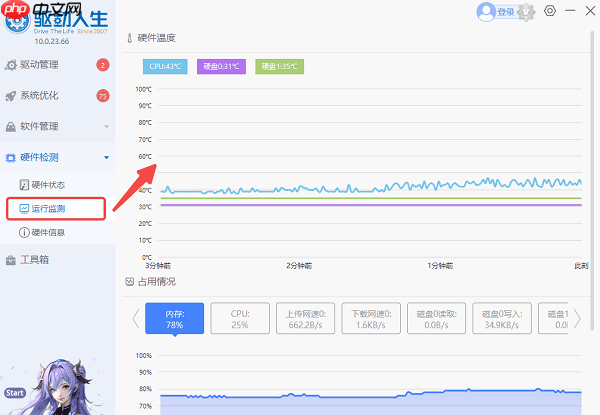Click the 运行监测 monitor icon
600x415 pixels.
tap(24, 208)
